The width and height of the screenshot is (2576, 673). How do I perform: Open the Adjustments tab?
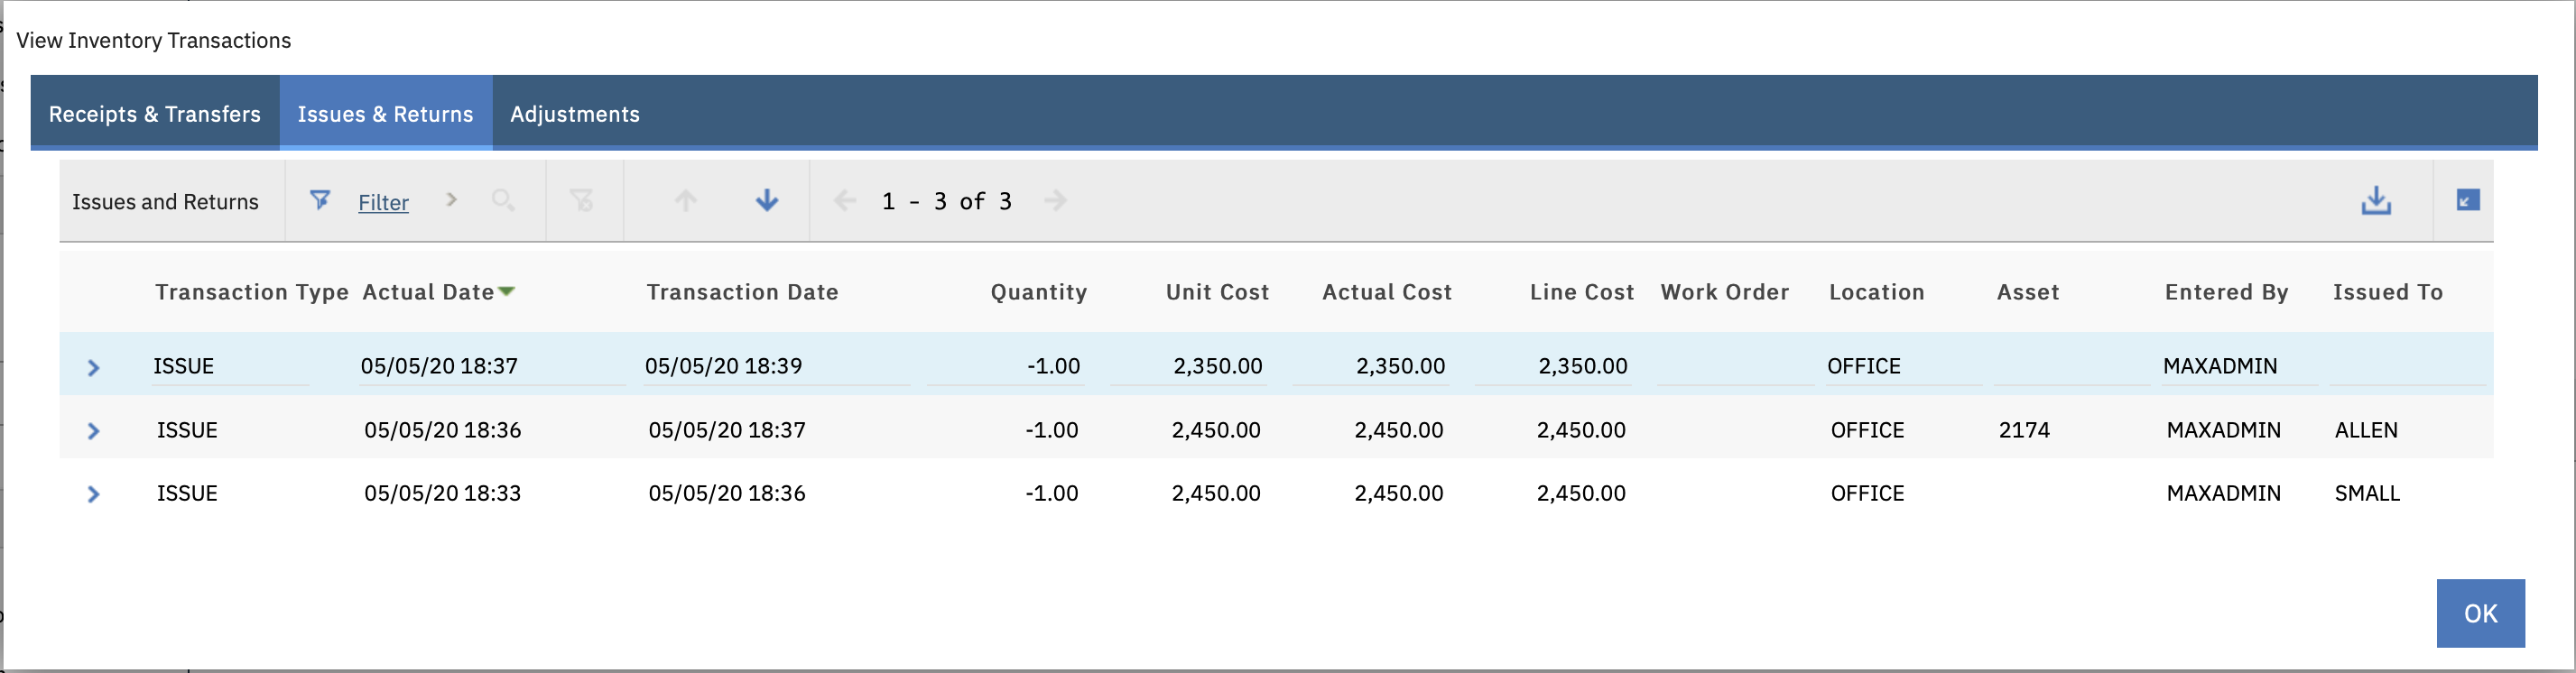(x=575, y=113)
